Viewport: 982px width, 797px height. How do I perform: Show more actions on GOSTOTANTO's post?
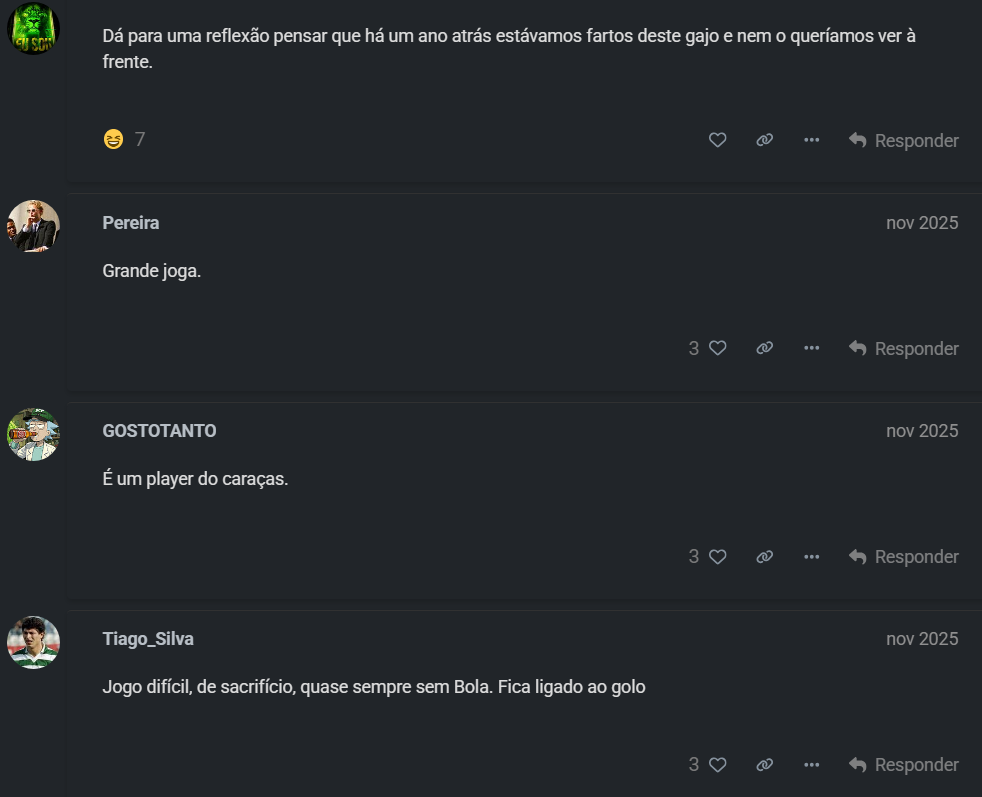pos(811,556)
